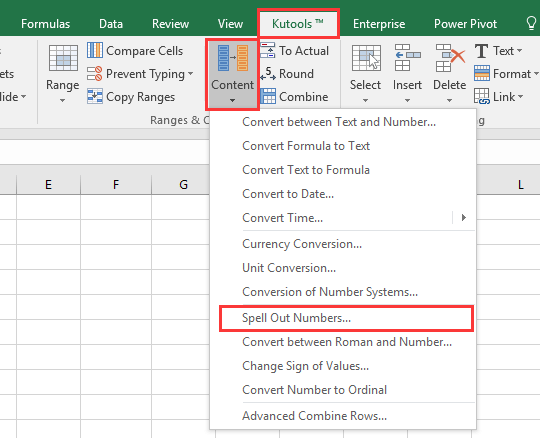Click the Text tools T icon

(481, 51)
